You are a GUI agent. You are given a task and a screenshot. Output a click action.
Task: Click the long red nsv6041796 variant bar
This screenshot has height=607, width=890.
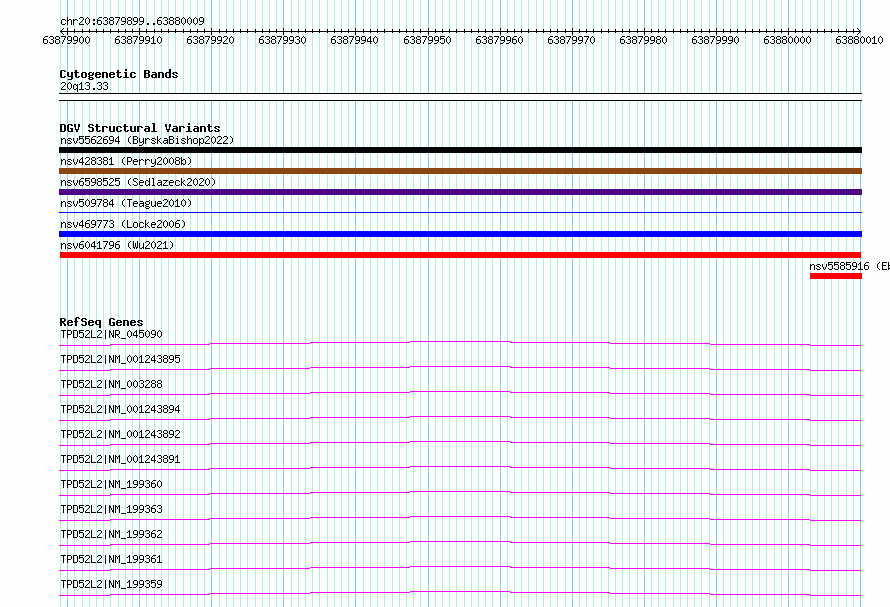[460, 255]
